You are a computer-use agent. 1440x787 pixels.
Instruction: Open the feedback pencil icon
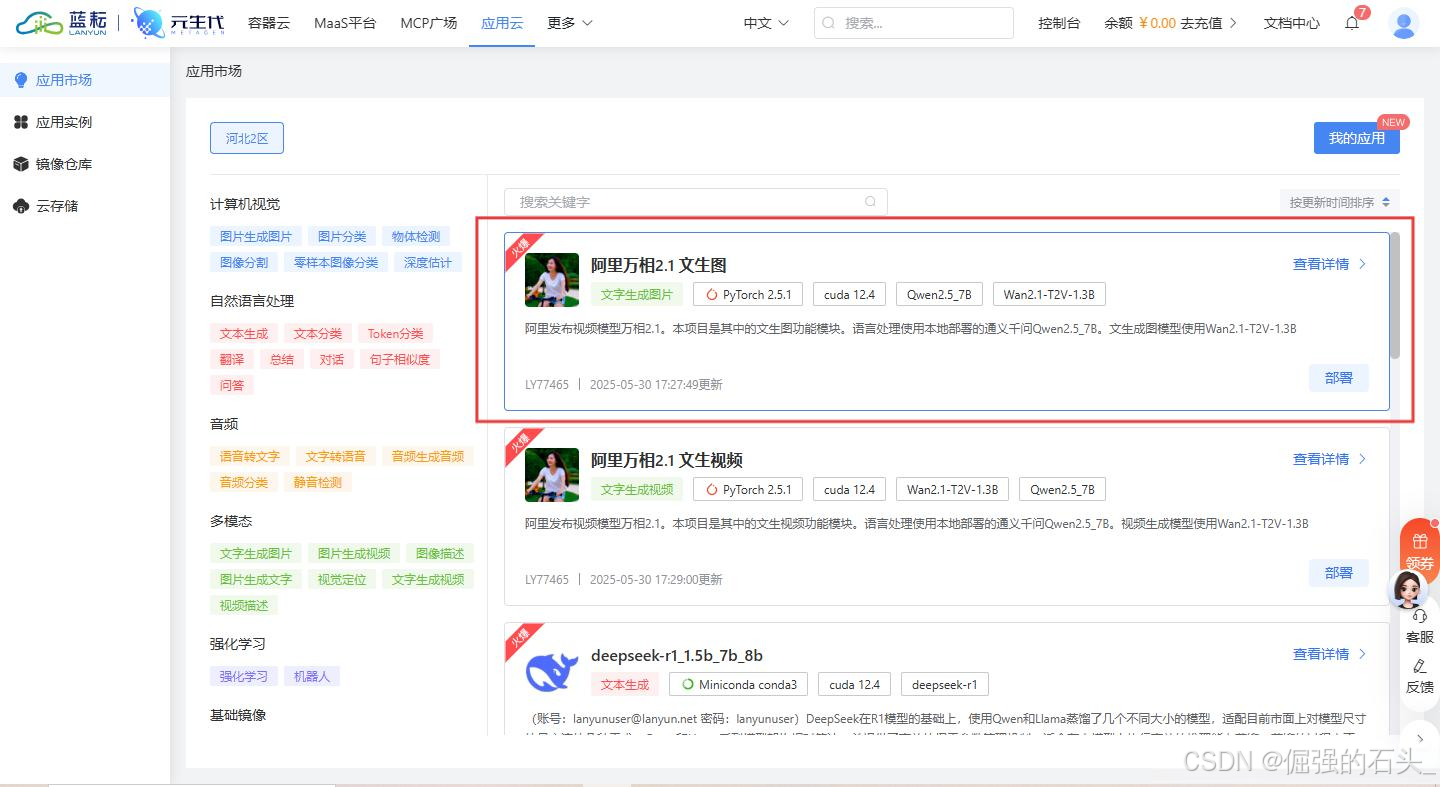click(1420, 666)
